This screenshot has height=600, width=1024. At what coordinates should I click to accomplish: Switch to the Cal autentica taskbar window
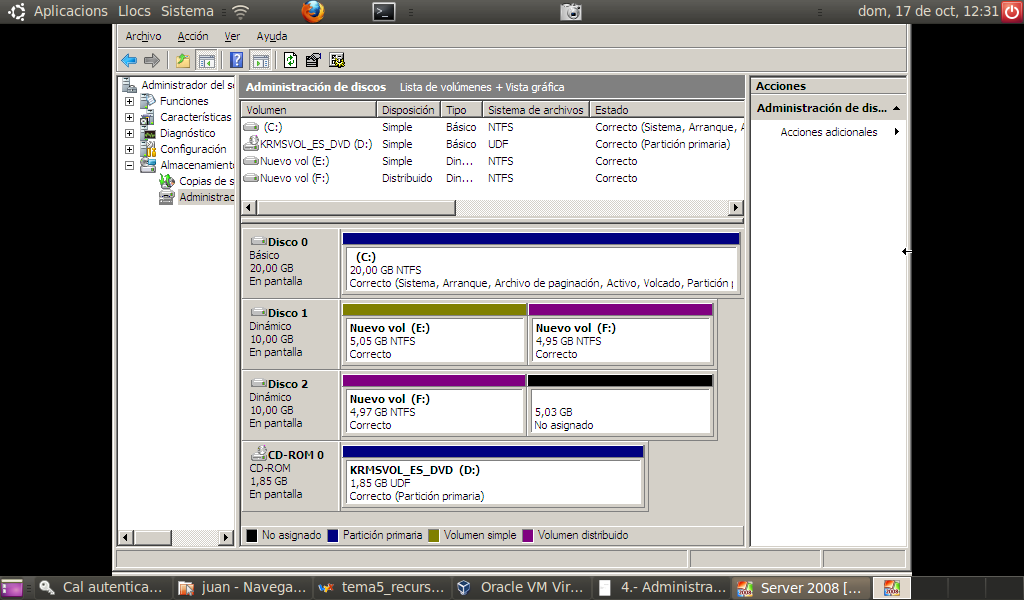pos(102,588)
